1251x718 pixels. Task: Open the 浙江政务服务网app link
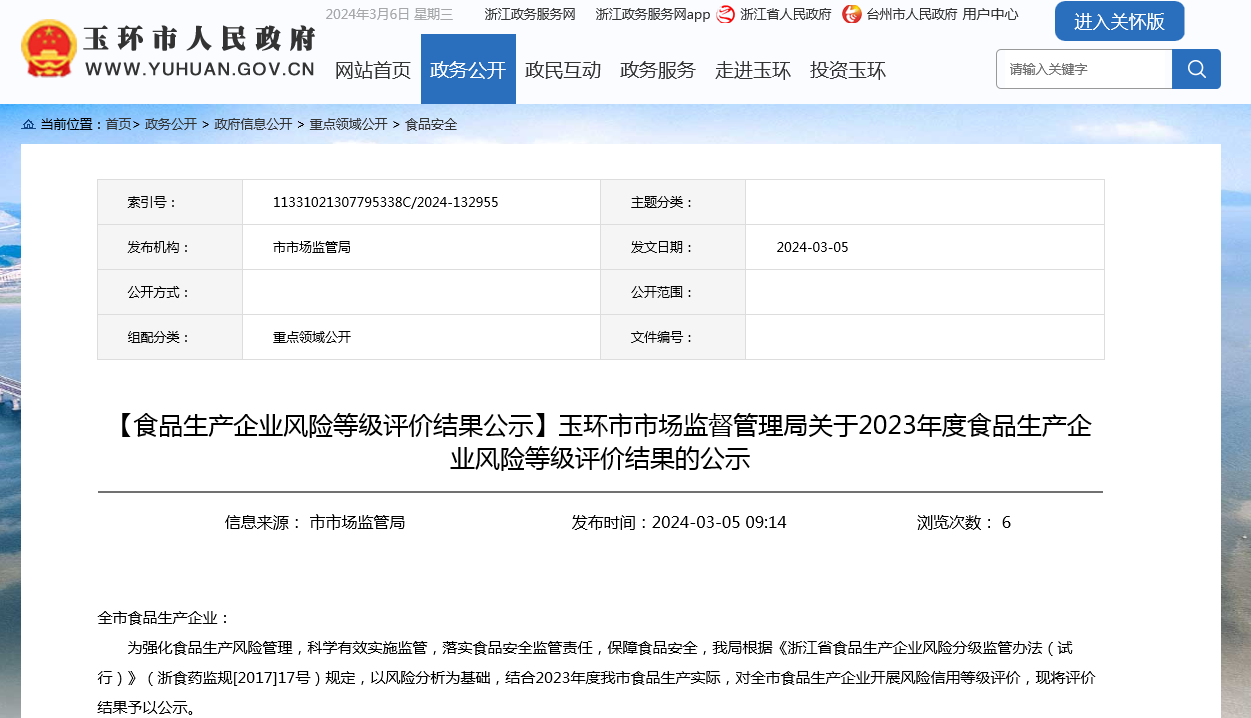tap(652, 14)
